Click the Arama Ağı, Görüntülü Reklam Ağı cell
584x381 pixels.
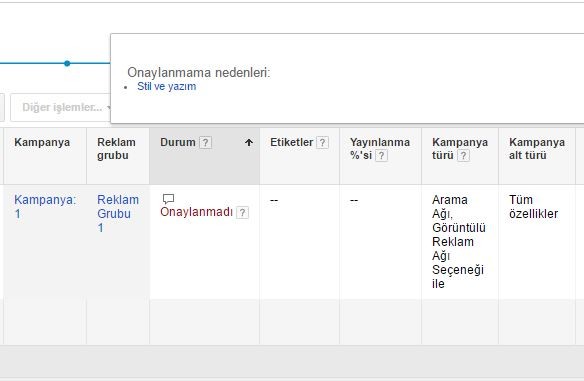click(459, 242)
